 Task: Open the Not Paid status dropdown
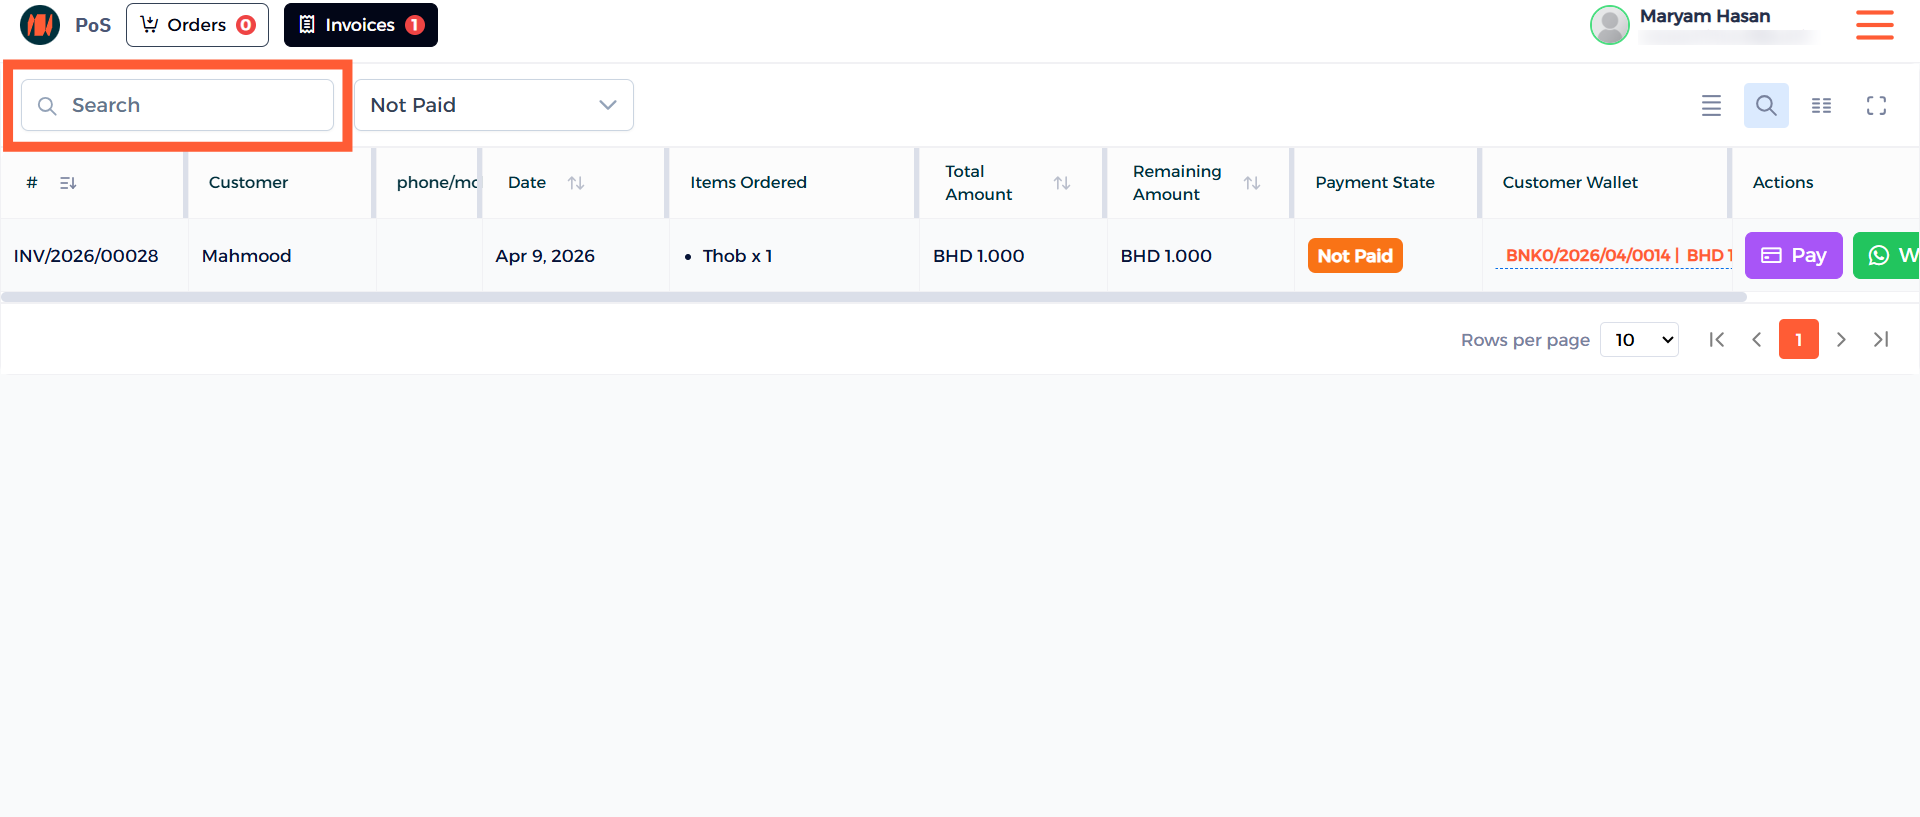click(493, 105)
